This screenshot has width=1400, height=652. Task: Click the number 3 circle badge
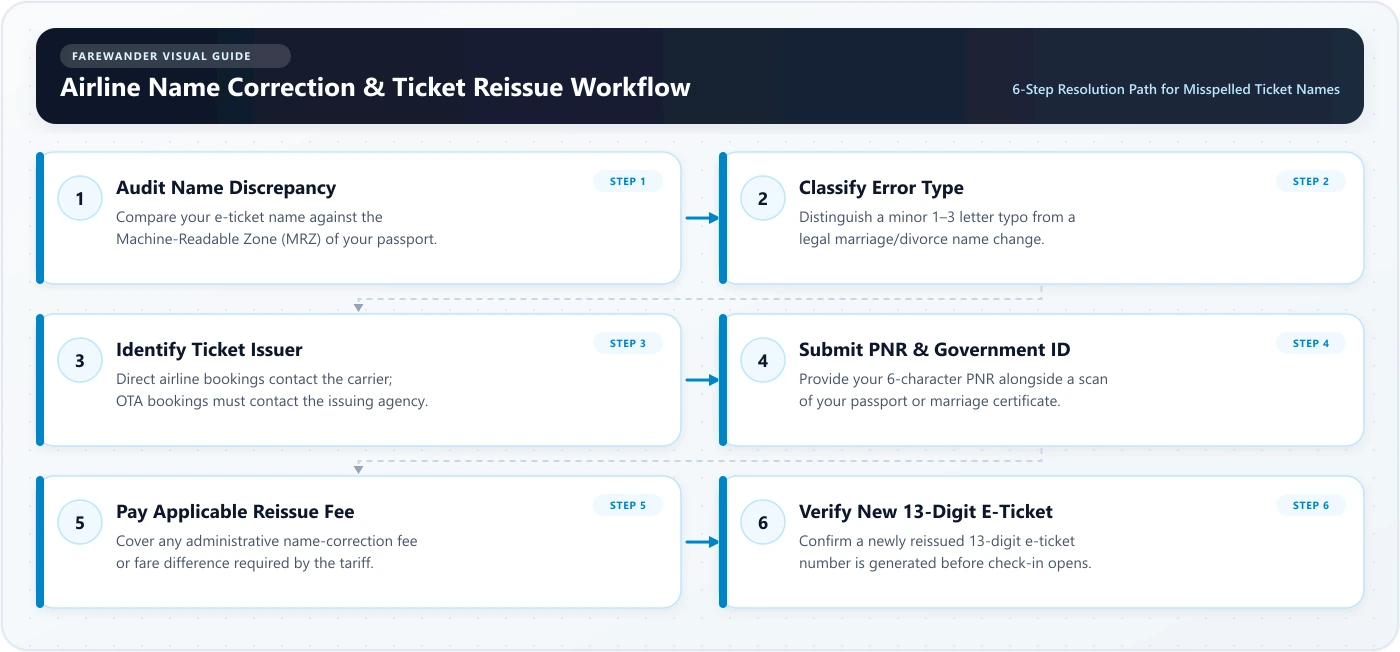tap(80, 360)
